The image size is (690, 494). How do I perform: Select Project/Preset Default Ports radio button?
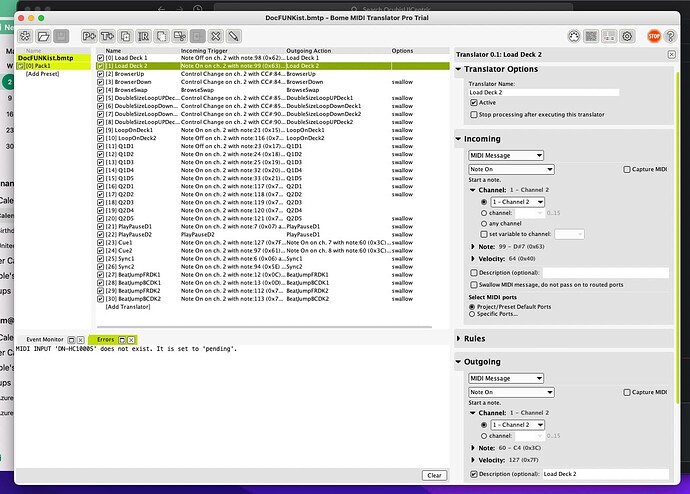tap(472, 307)
